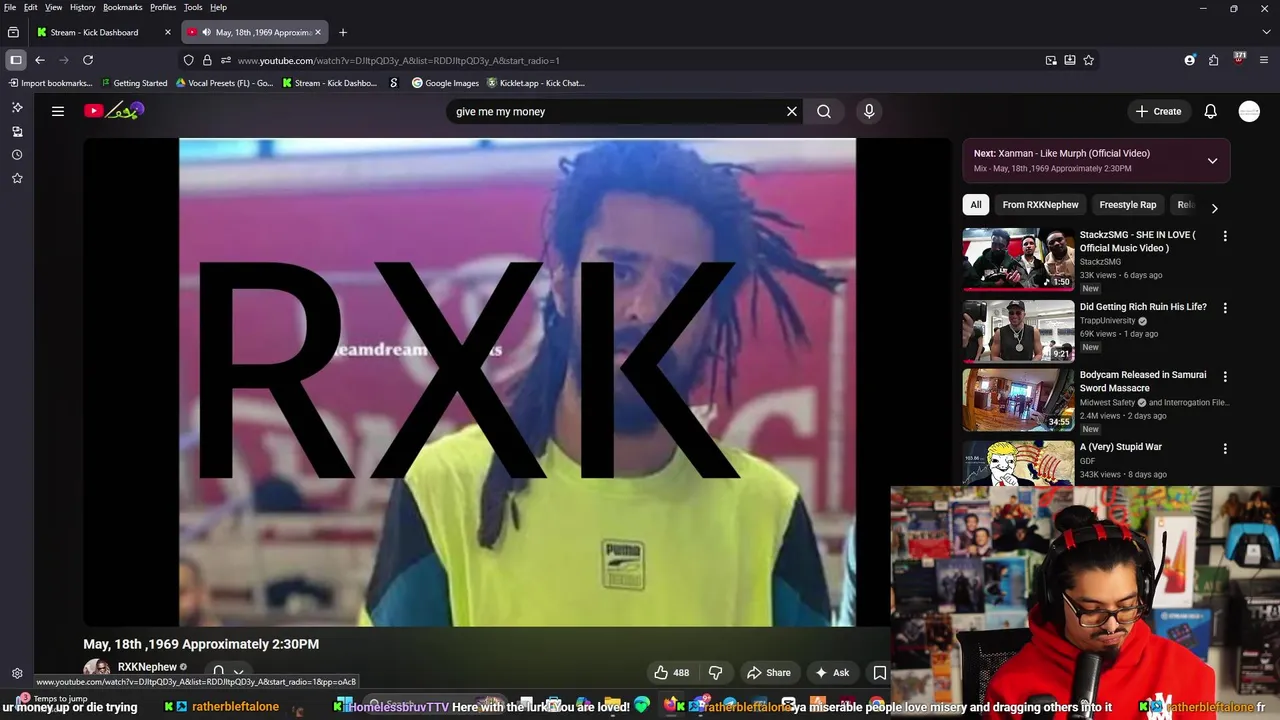Screen dimensions: 1280x720
Task: Open Kicklet.app bookmark
Action: tap(535, 83)
